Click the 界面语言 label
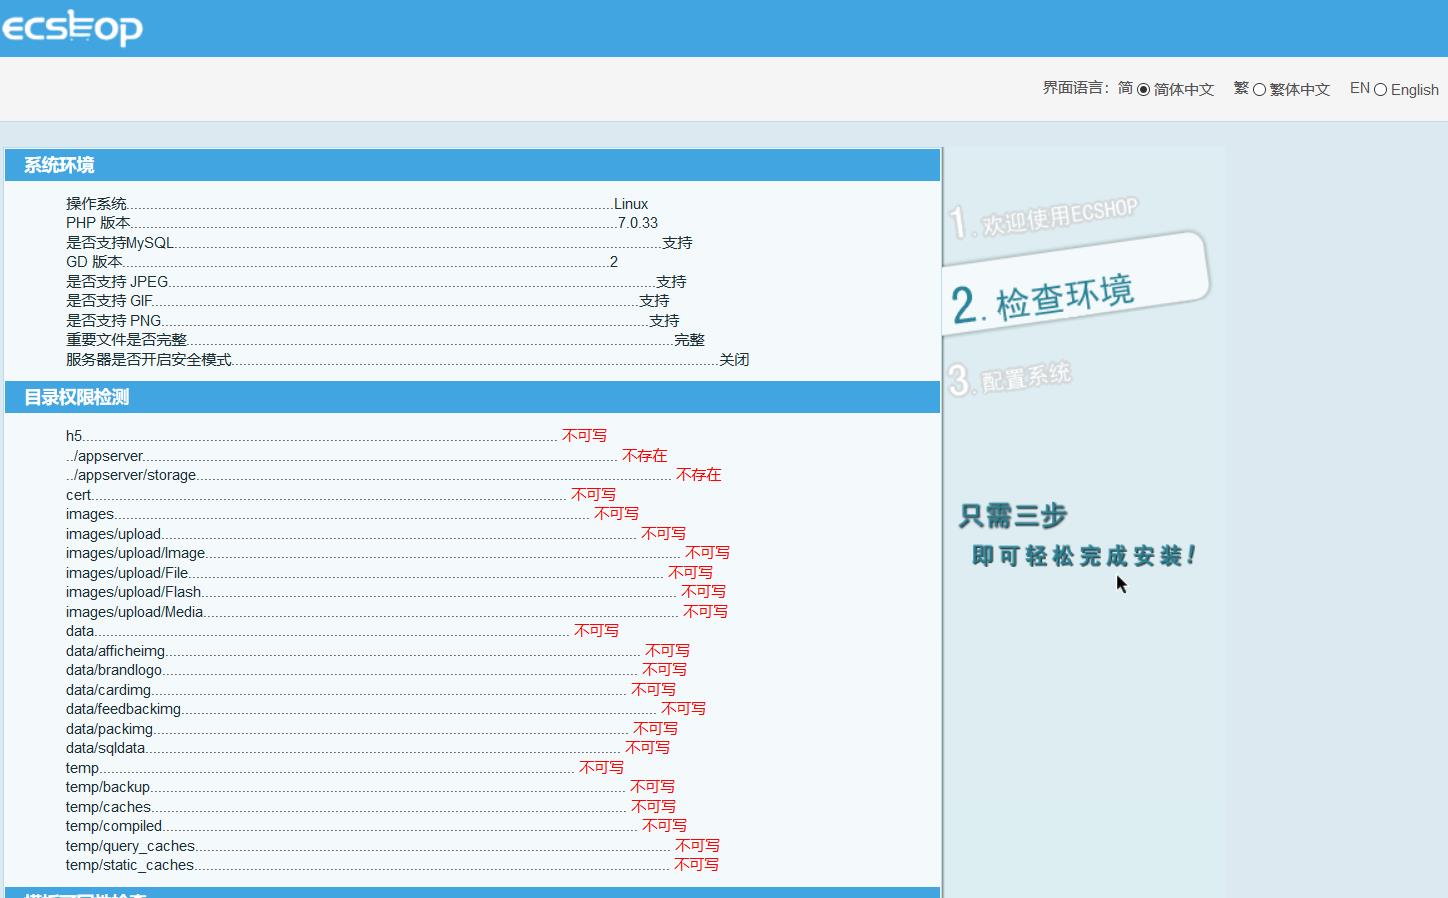The width and height of the screenshot is (1448, 898). coord(1076,88)
